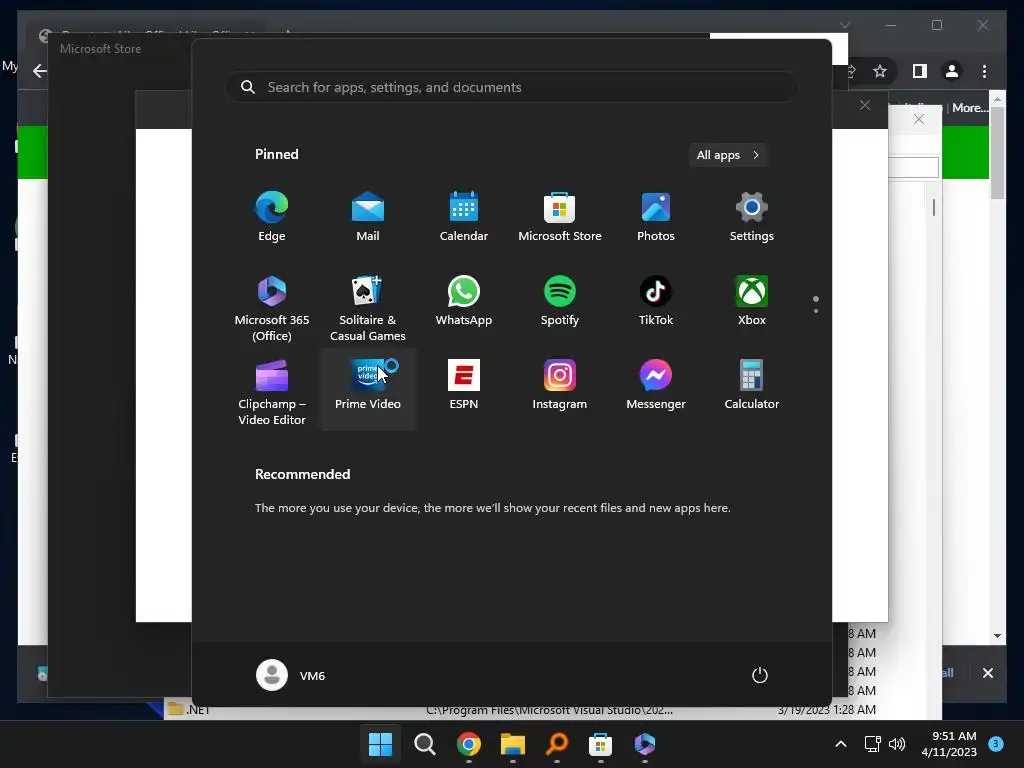Viewport: 1024px width, 768px height.
Task: Open the clock showing 9:51 AM
Action: pos(949,744)
